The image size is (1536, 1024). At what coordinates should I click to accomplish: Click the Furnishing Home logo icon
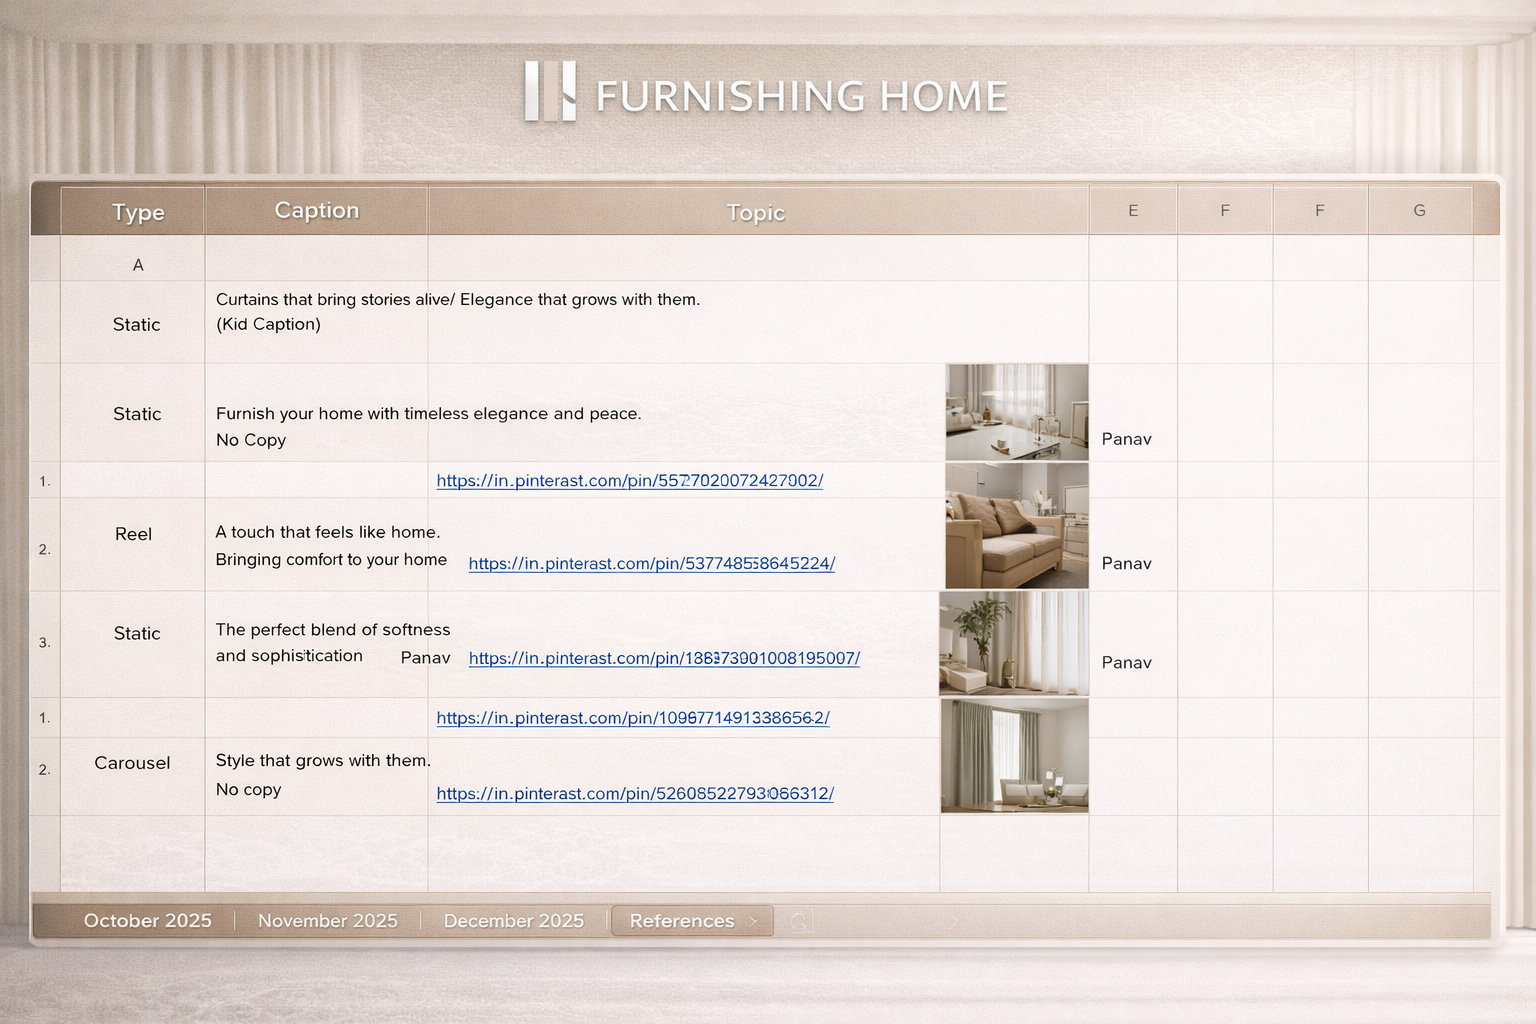coord(550,91)
